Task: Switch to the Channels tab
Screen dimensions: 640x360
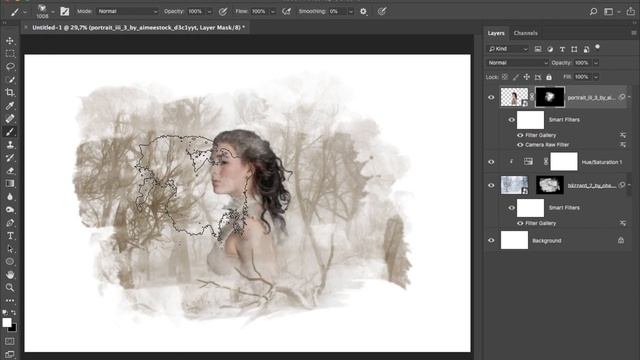Action: 525,33
